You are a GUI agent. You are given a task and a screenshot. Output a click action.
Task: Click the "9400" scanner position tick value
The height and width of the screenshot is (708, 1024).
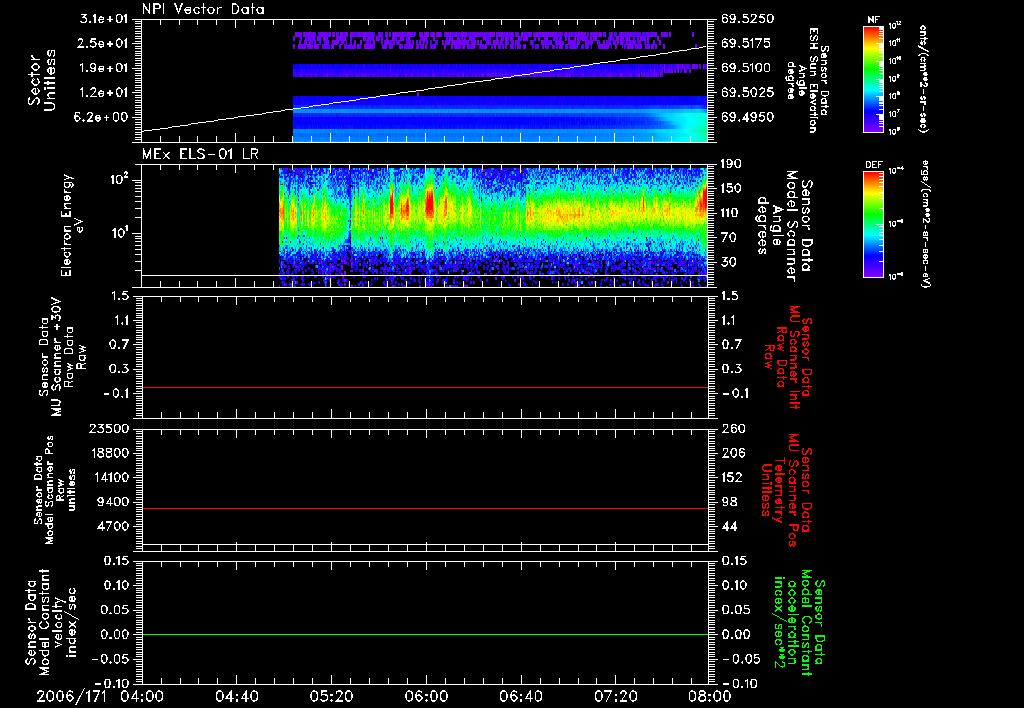[x=112, y=502]
